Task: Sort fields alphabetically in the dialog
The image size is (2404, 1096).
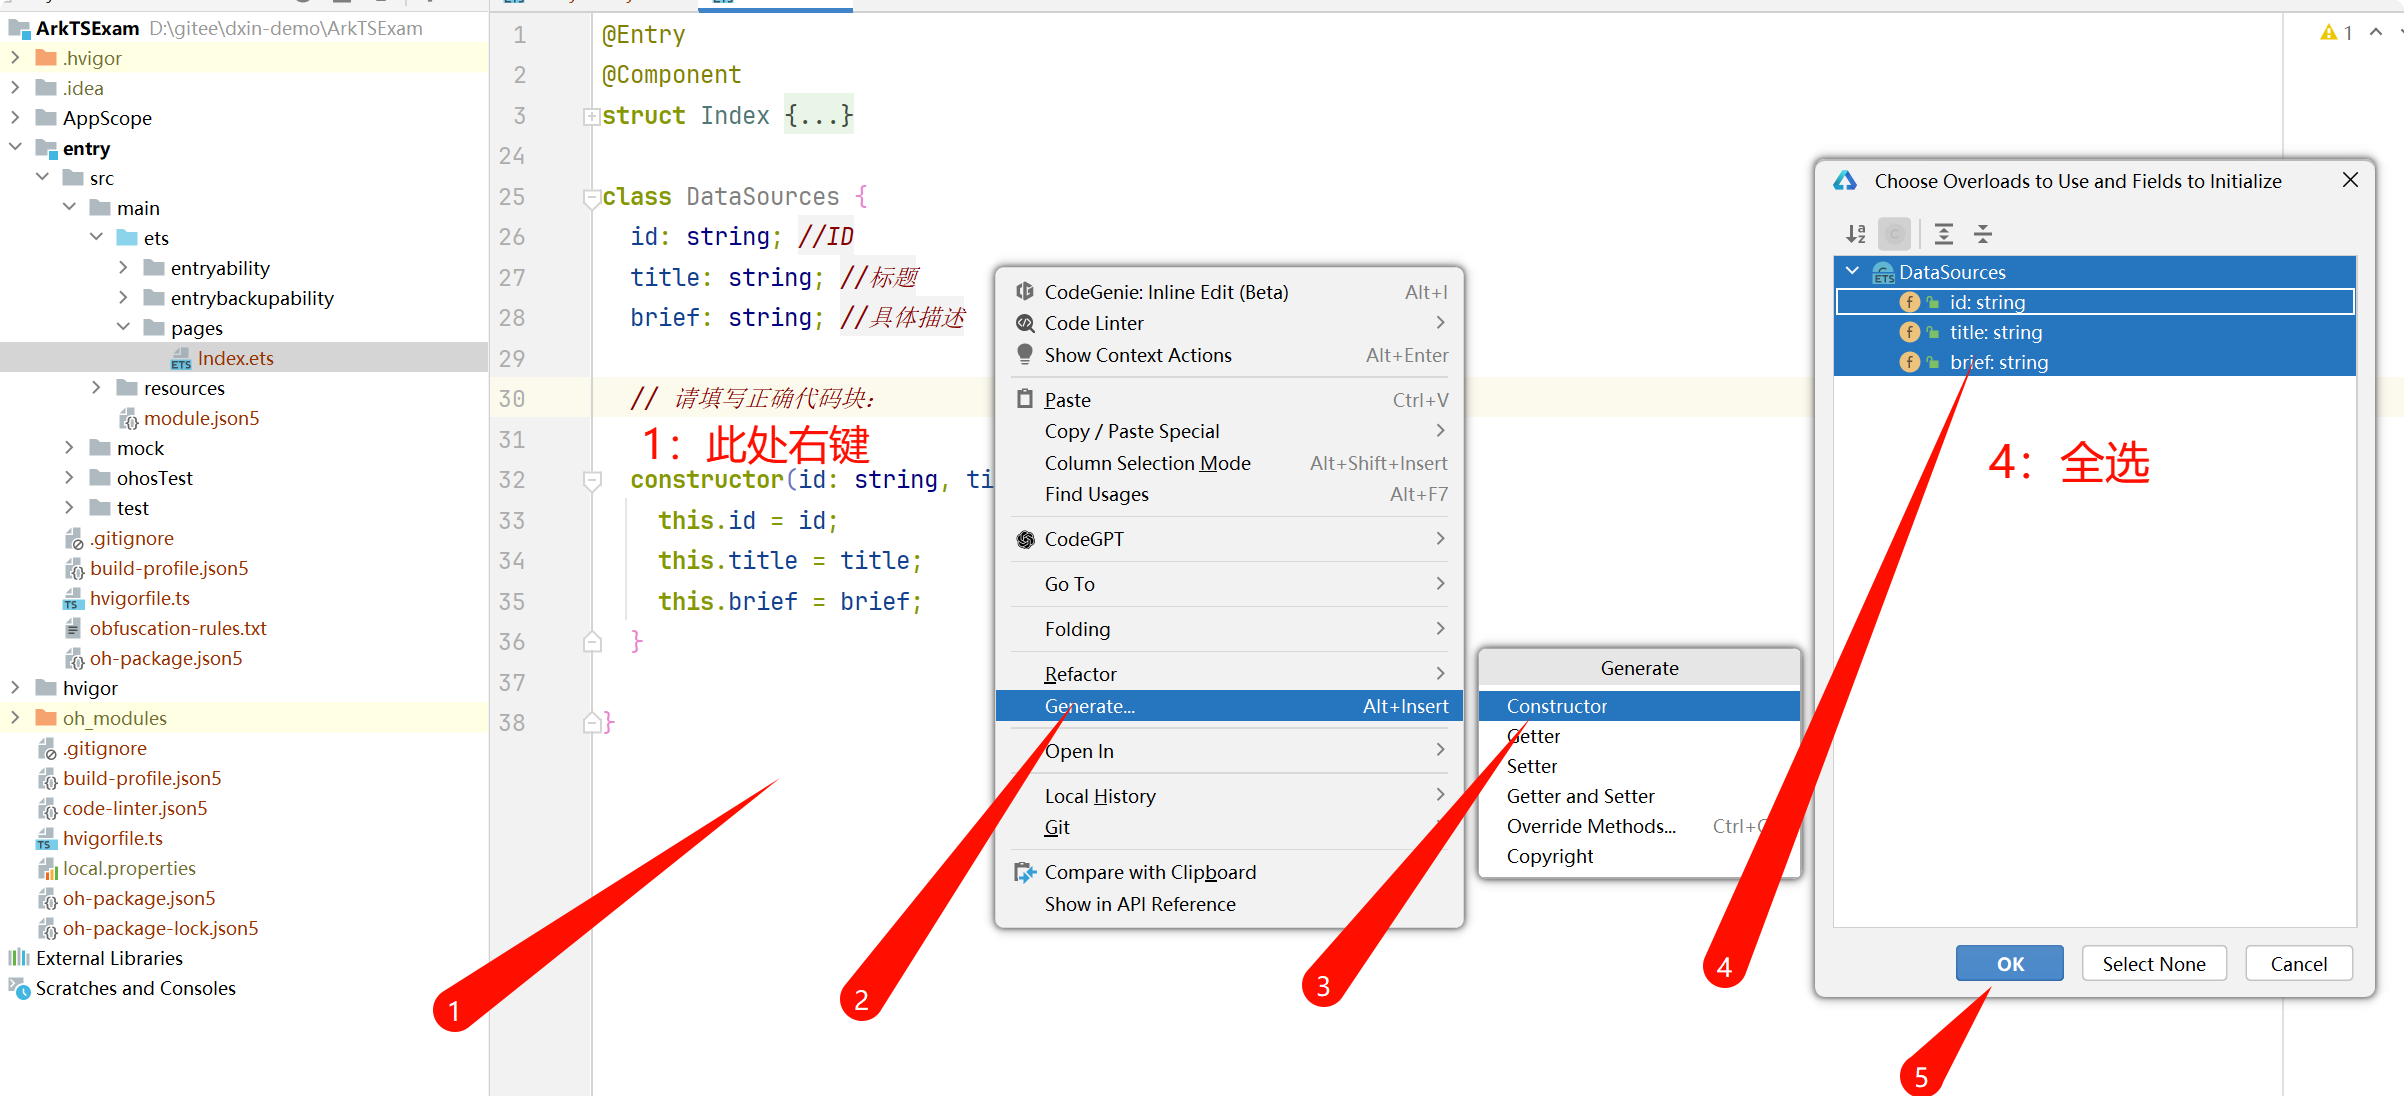Action: (1856, 234)
